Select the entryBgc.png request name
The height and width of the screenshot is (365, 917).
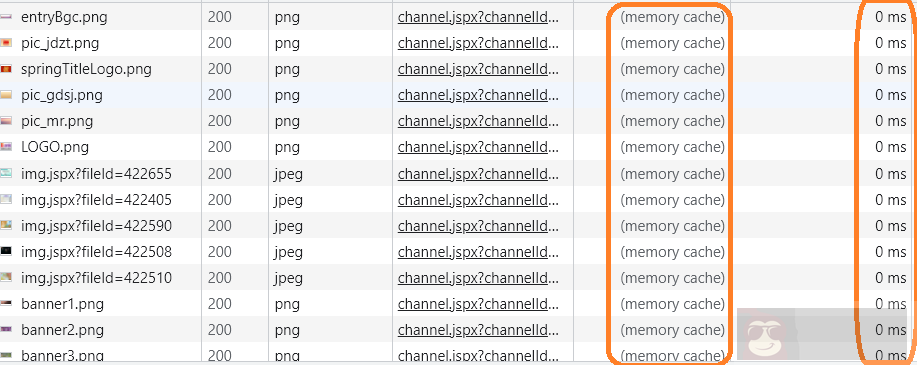click(64, 18)
